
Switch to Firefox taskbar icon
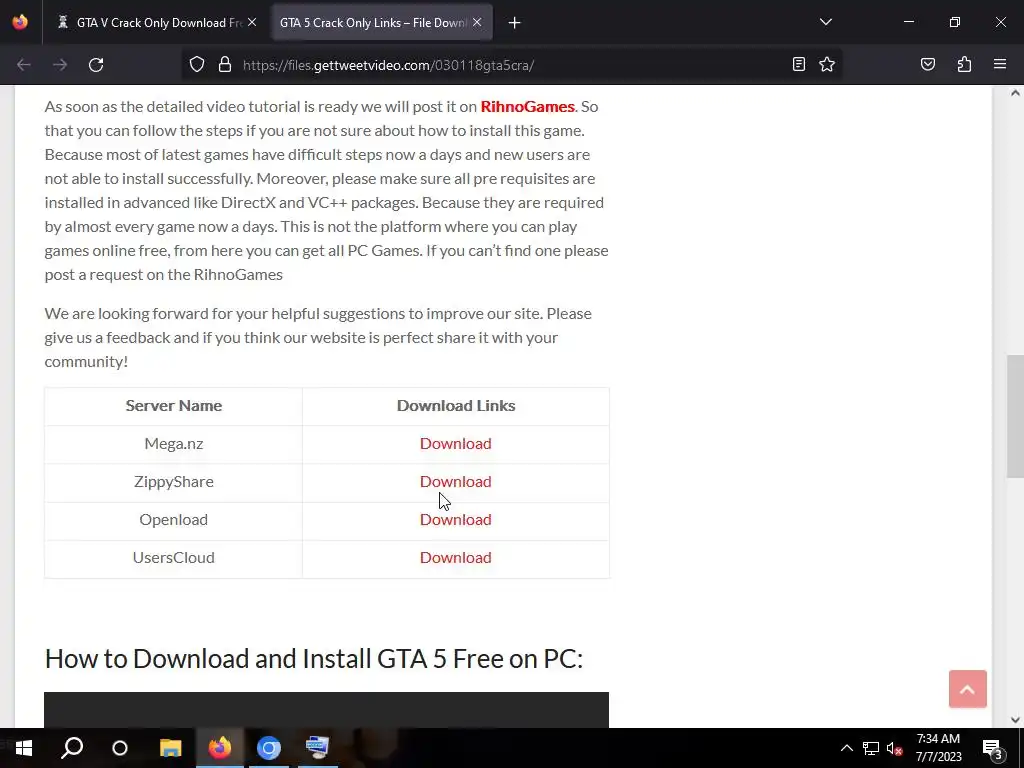pyautogui.click(x=219, y=748)
